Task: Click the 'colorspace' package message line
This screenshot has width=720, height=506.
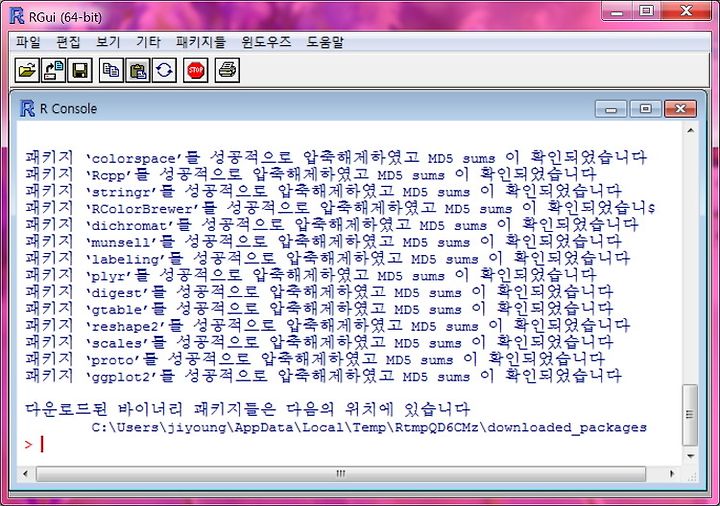Action: pyautogui.click(x=336, y=157)
